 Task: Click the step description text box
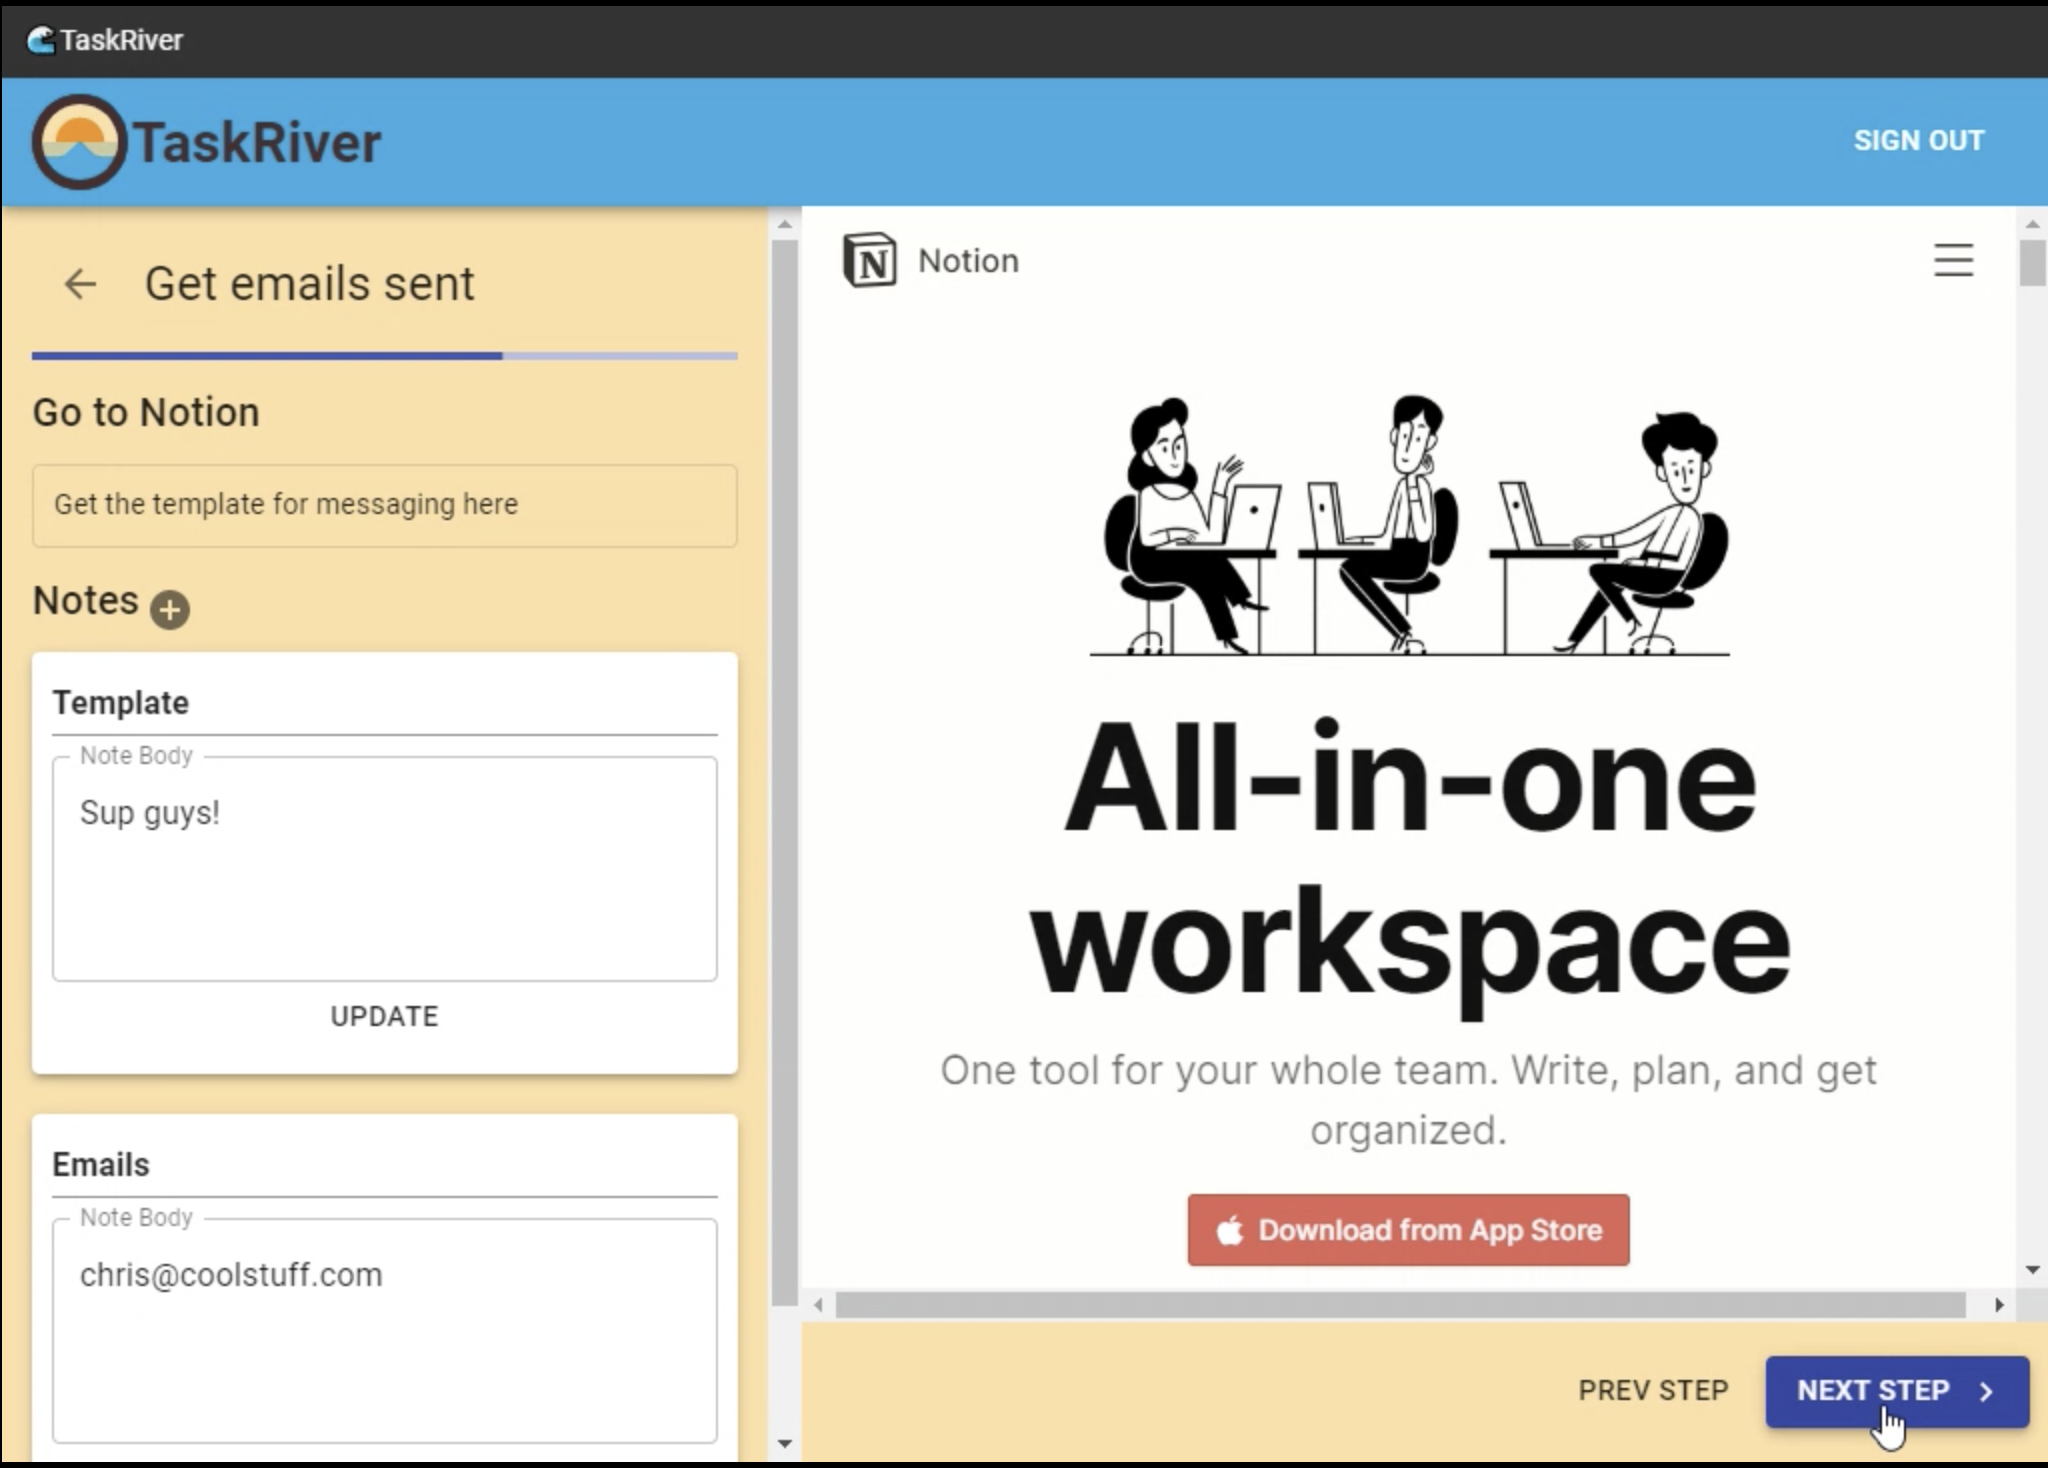coord(384,505)
